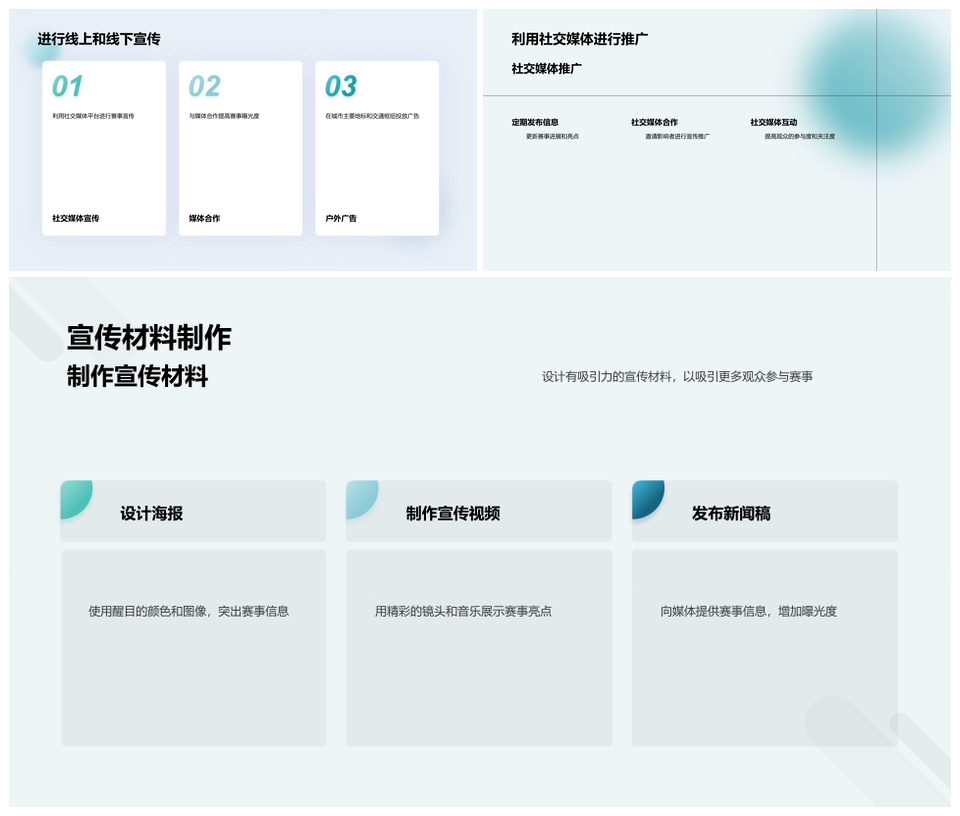
Task: Select the 发布新闻稿 header label
Action: (731, 513)
